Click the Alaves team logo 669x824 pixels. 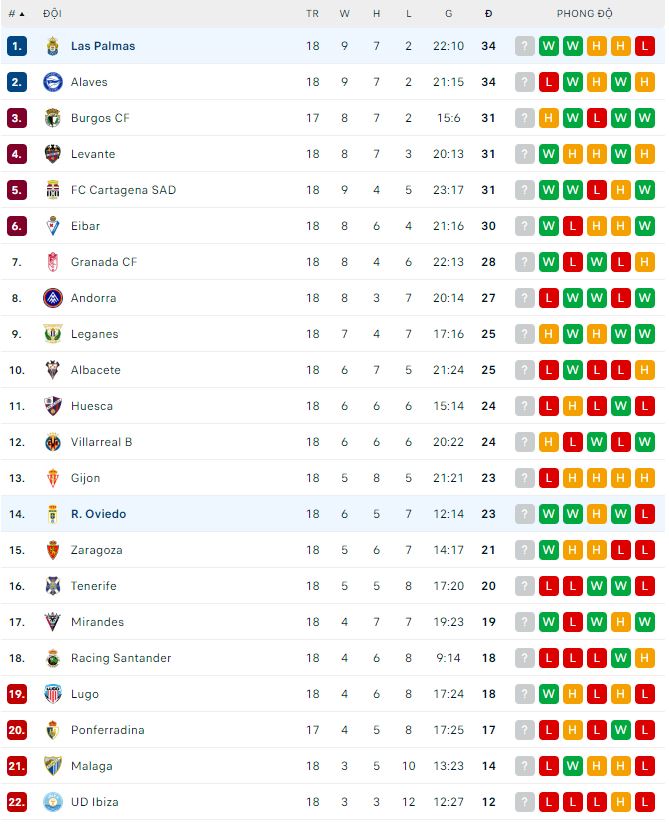point(53,82)
